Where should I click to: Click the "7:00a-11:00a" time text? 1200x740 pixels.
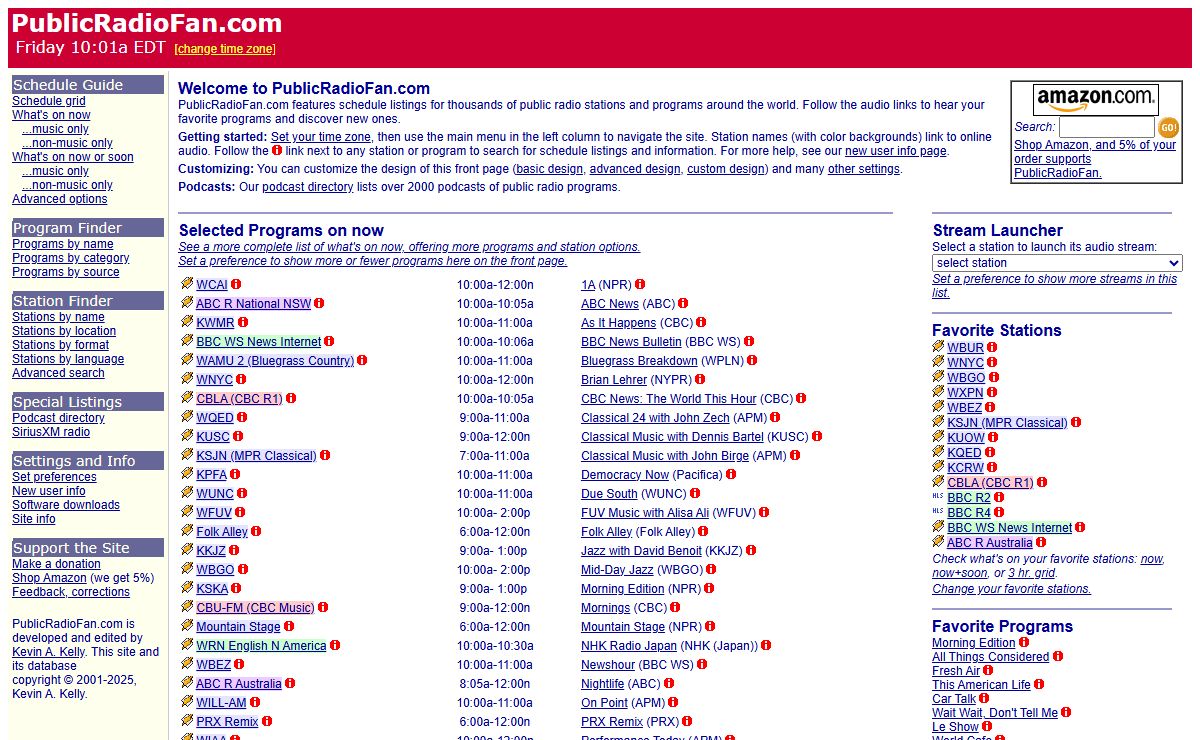point(495,456)
